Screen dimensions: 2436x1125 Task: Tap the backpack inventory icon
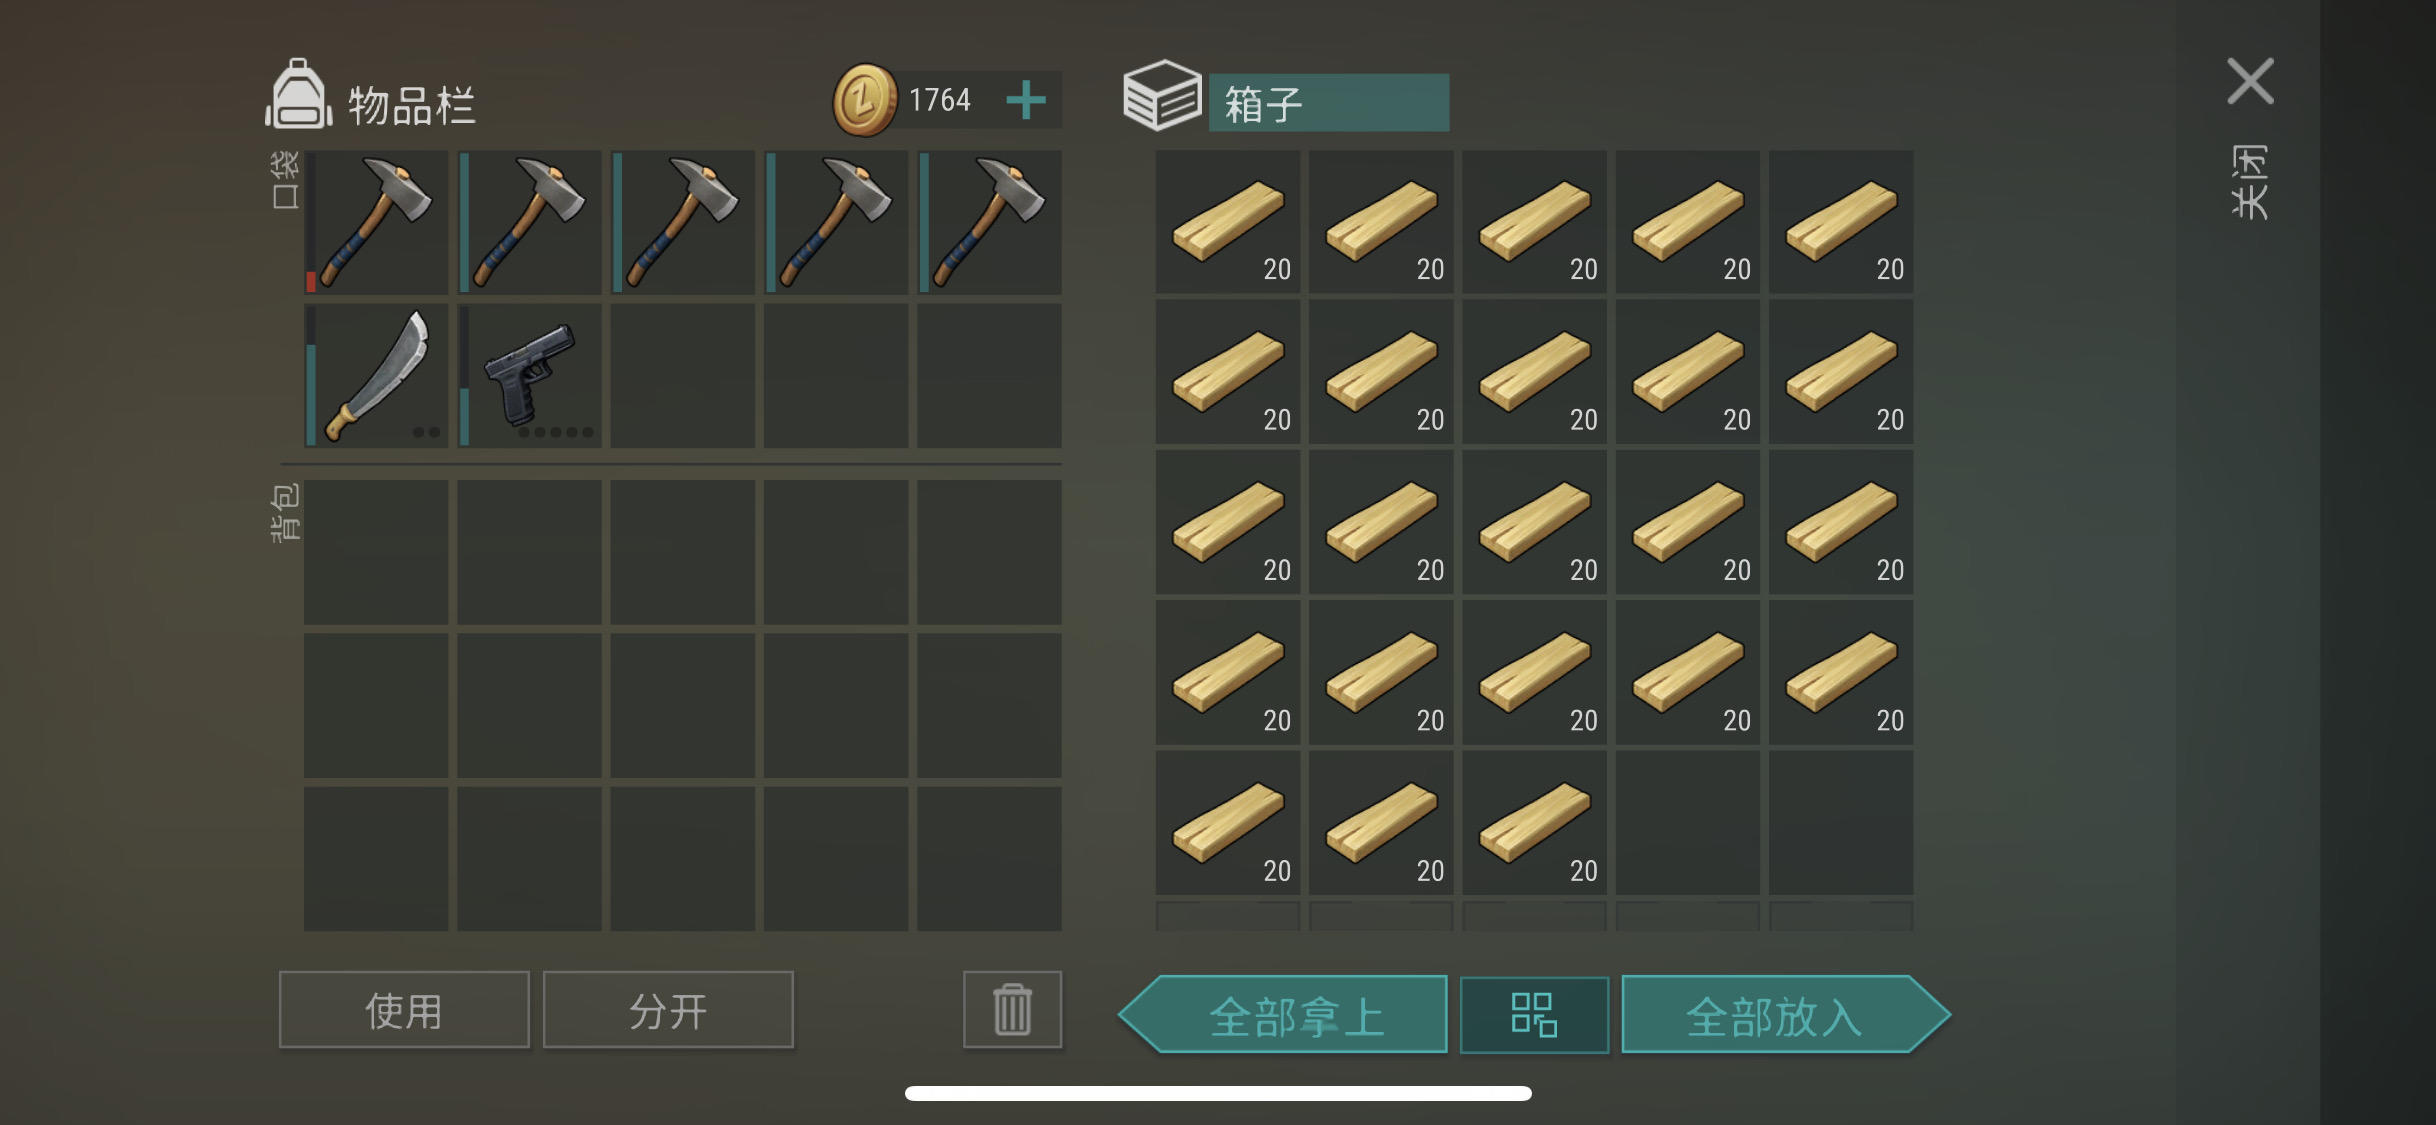point(298,95)
